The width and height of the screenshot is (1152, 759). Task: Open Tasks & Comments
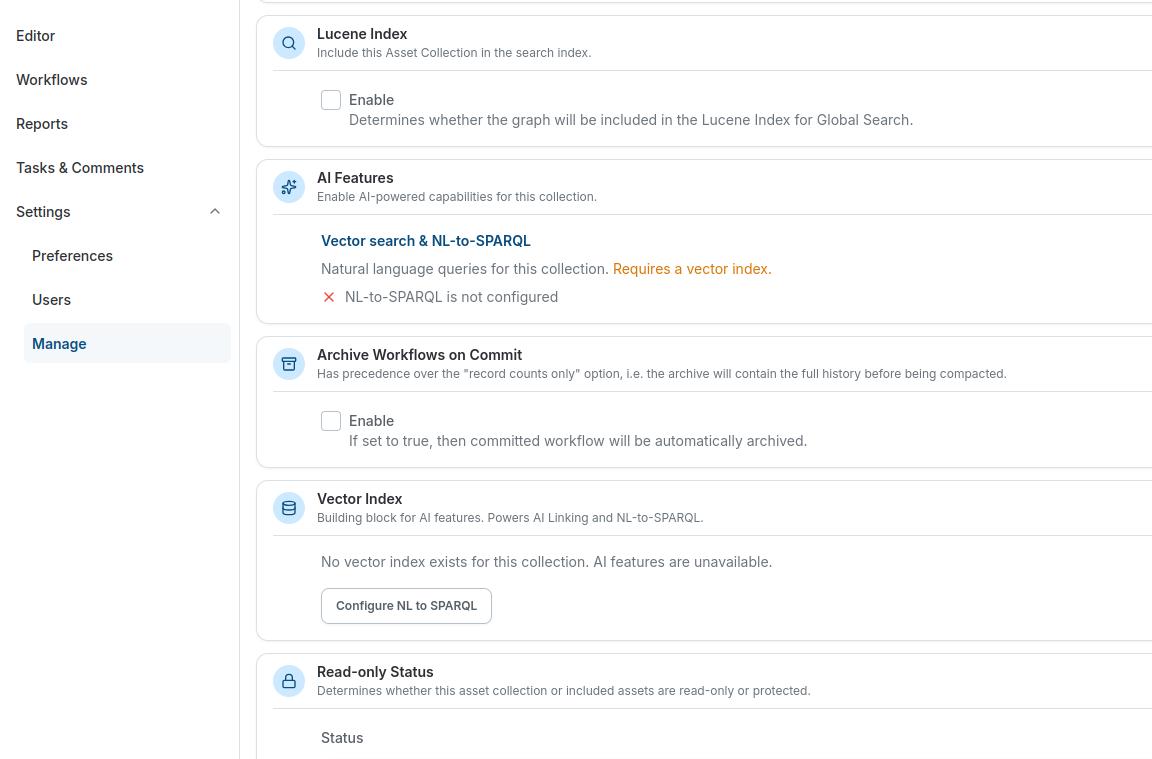(80, 168)
